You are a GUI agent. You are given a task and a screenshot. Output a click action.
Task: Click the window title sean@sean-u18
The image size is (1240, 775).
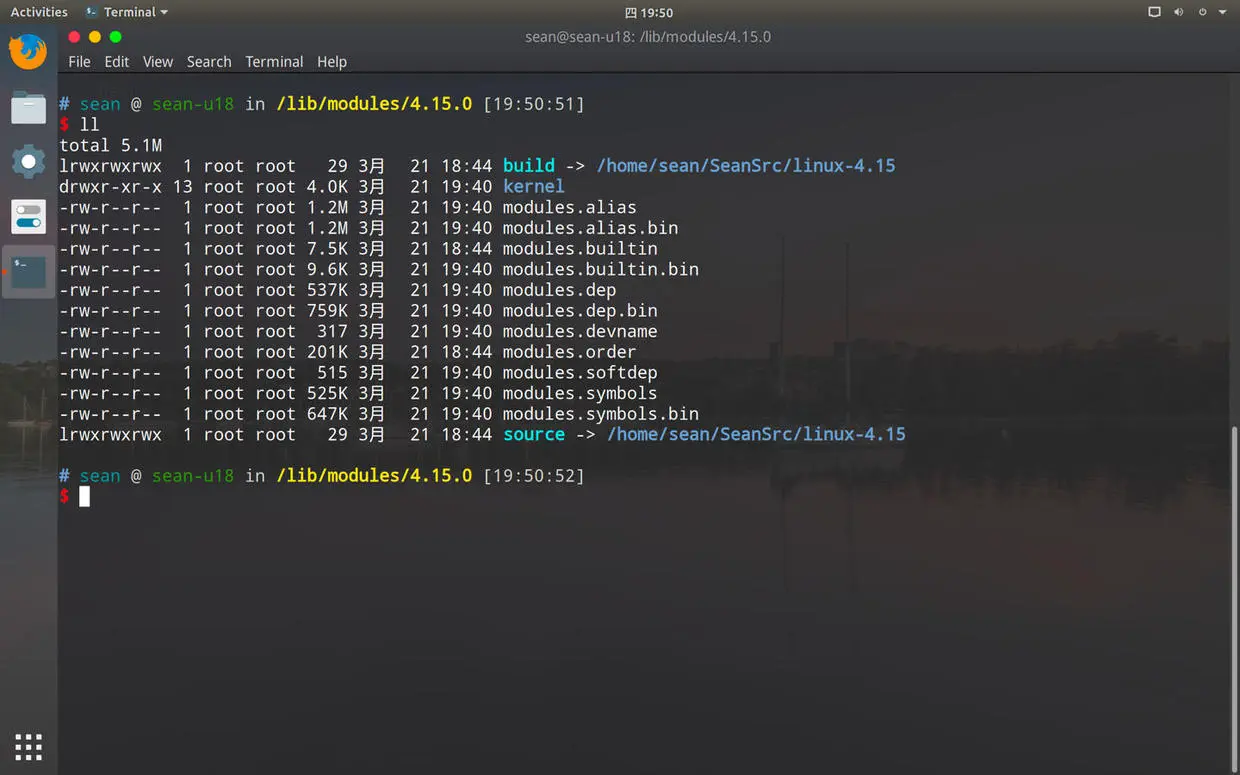648,37
